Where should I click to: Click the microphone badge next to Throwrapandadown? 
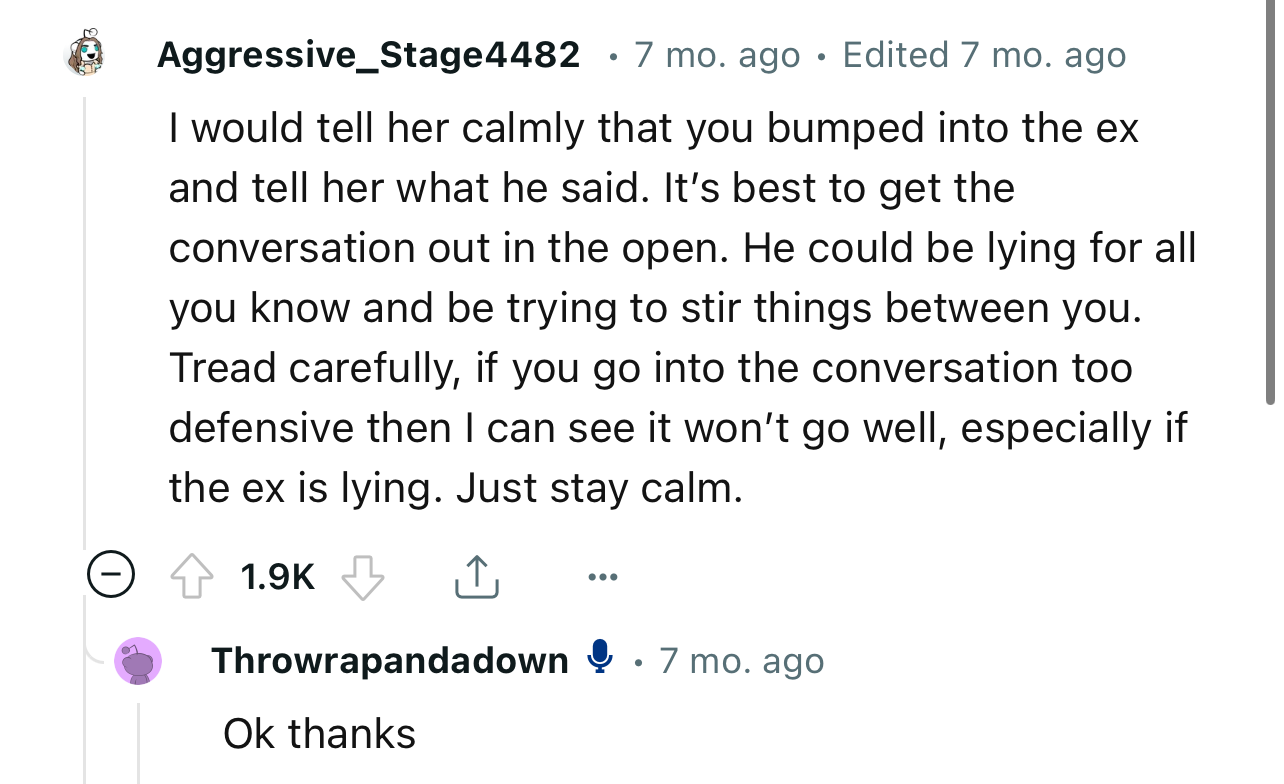[x=600, y=658]
